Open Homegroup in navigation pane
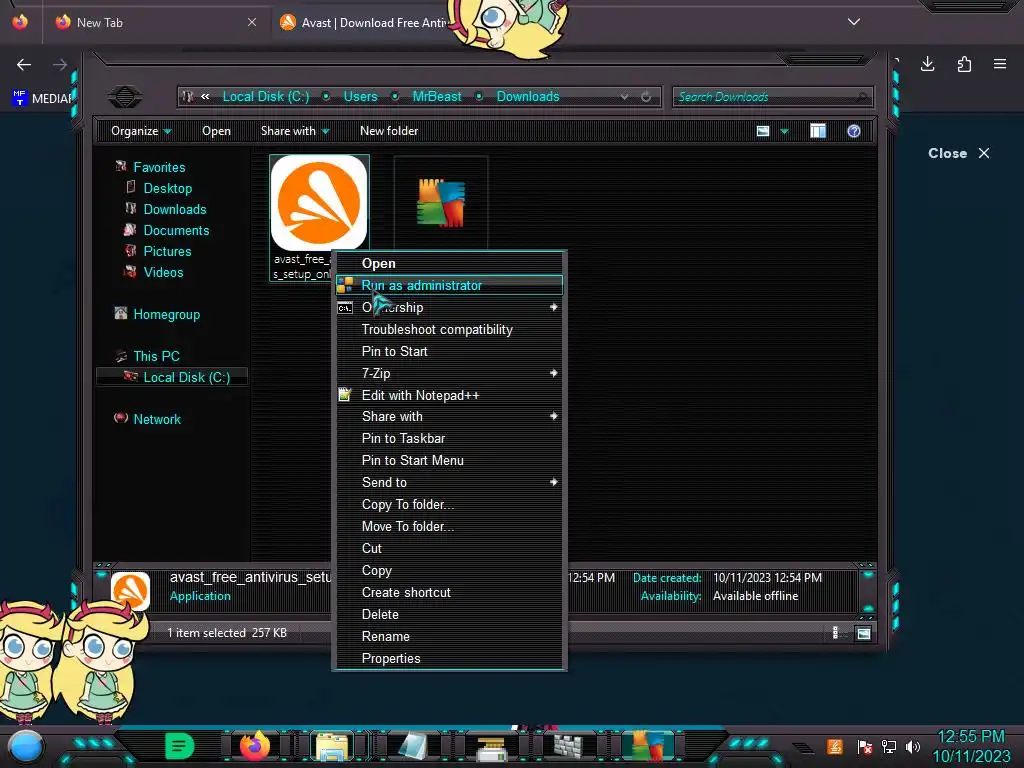This screenshot has width=1024, height=768. pyautogui.click(x=166, y=315)
